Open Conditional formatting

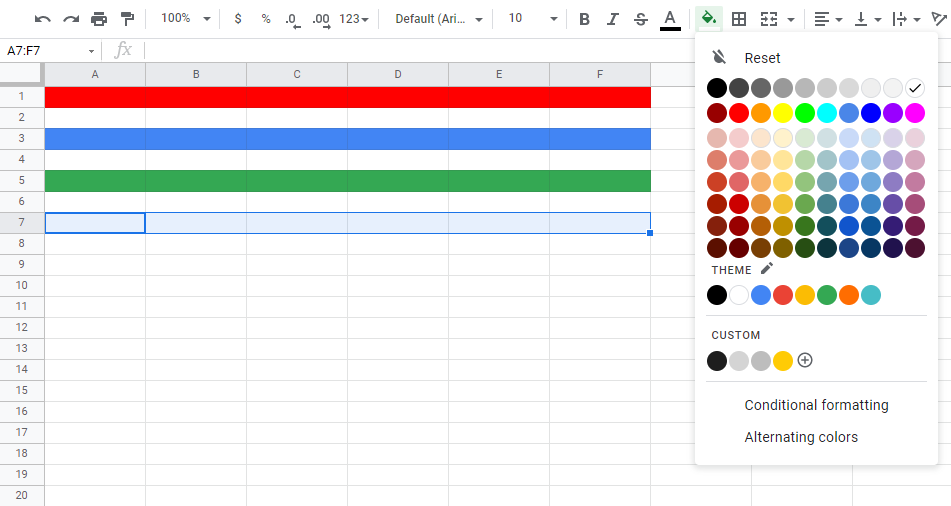pyautogui.click(x=816, y=405)
